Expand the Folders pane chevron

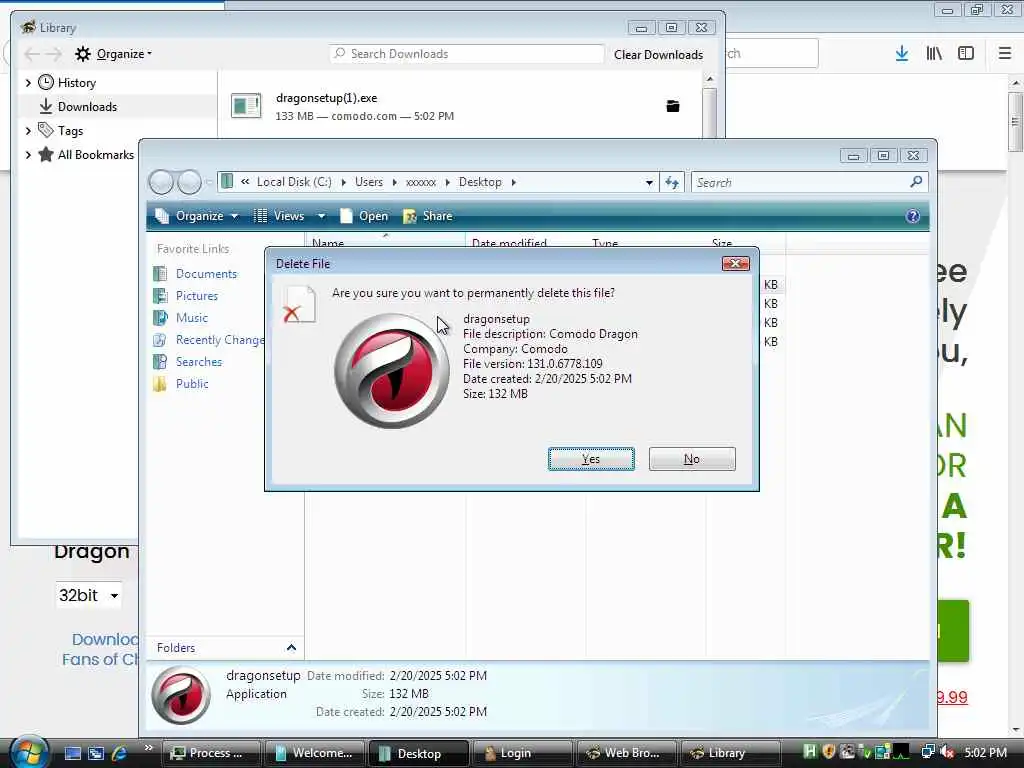[291, 648]
